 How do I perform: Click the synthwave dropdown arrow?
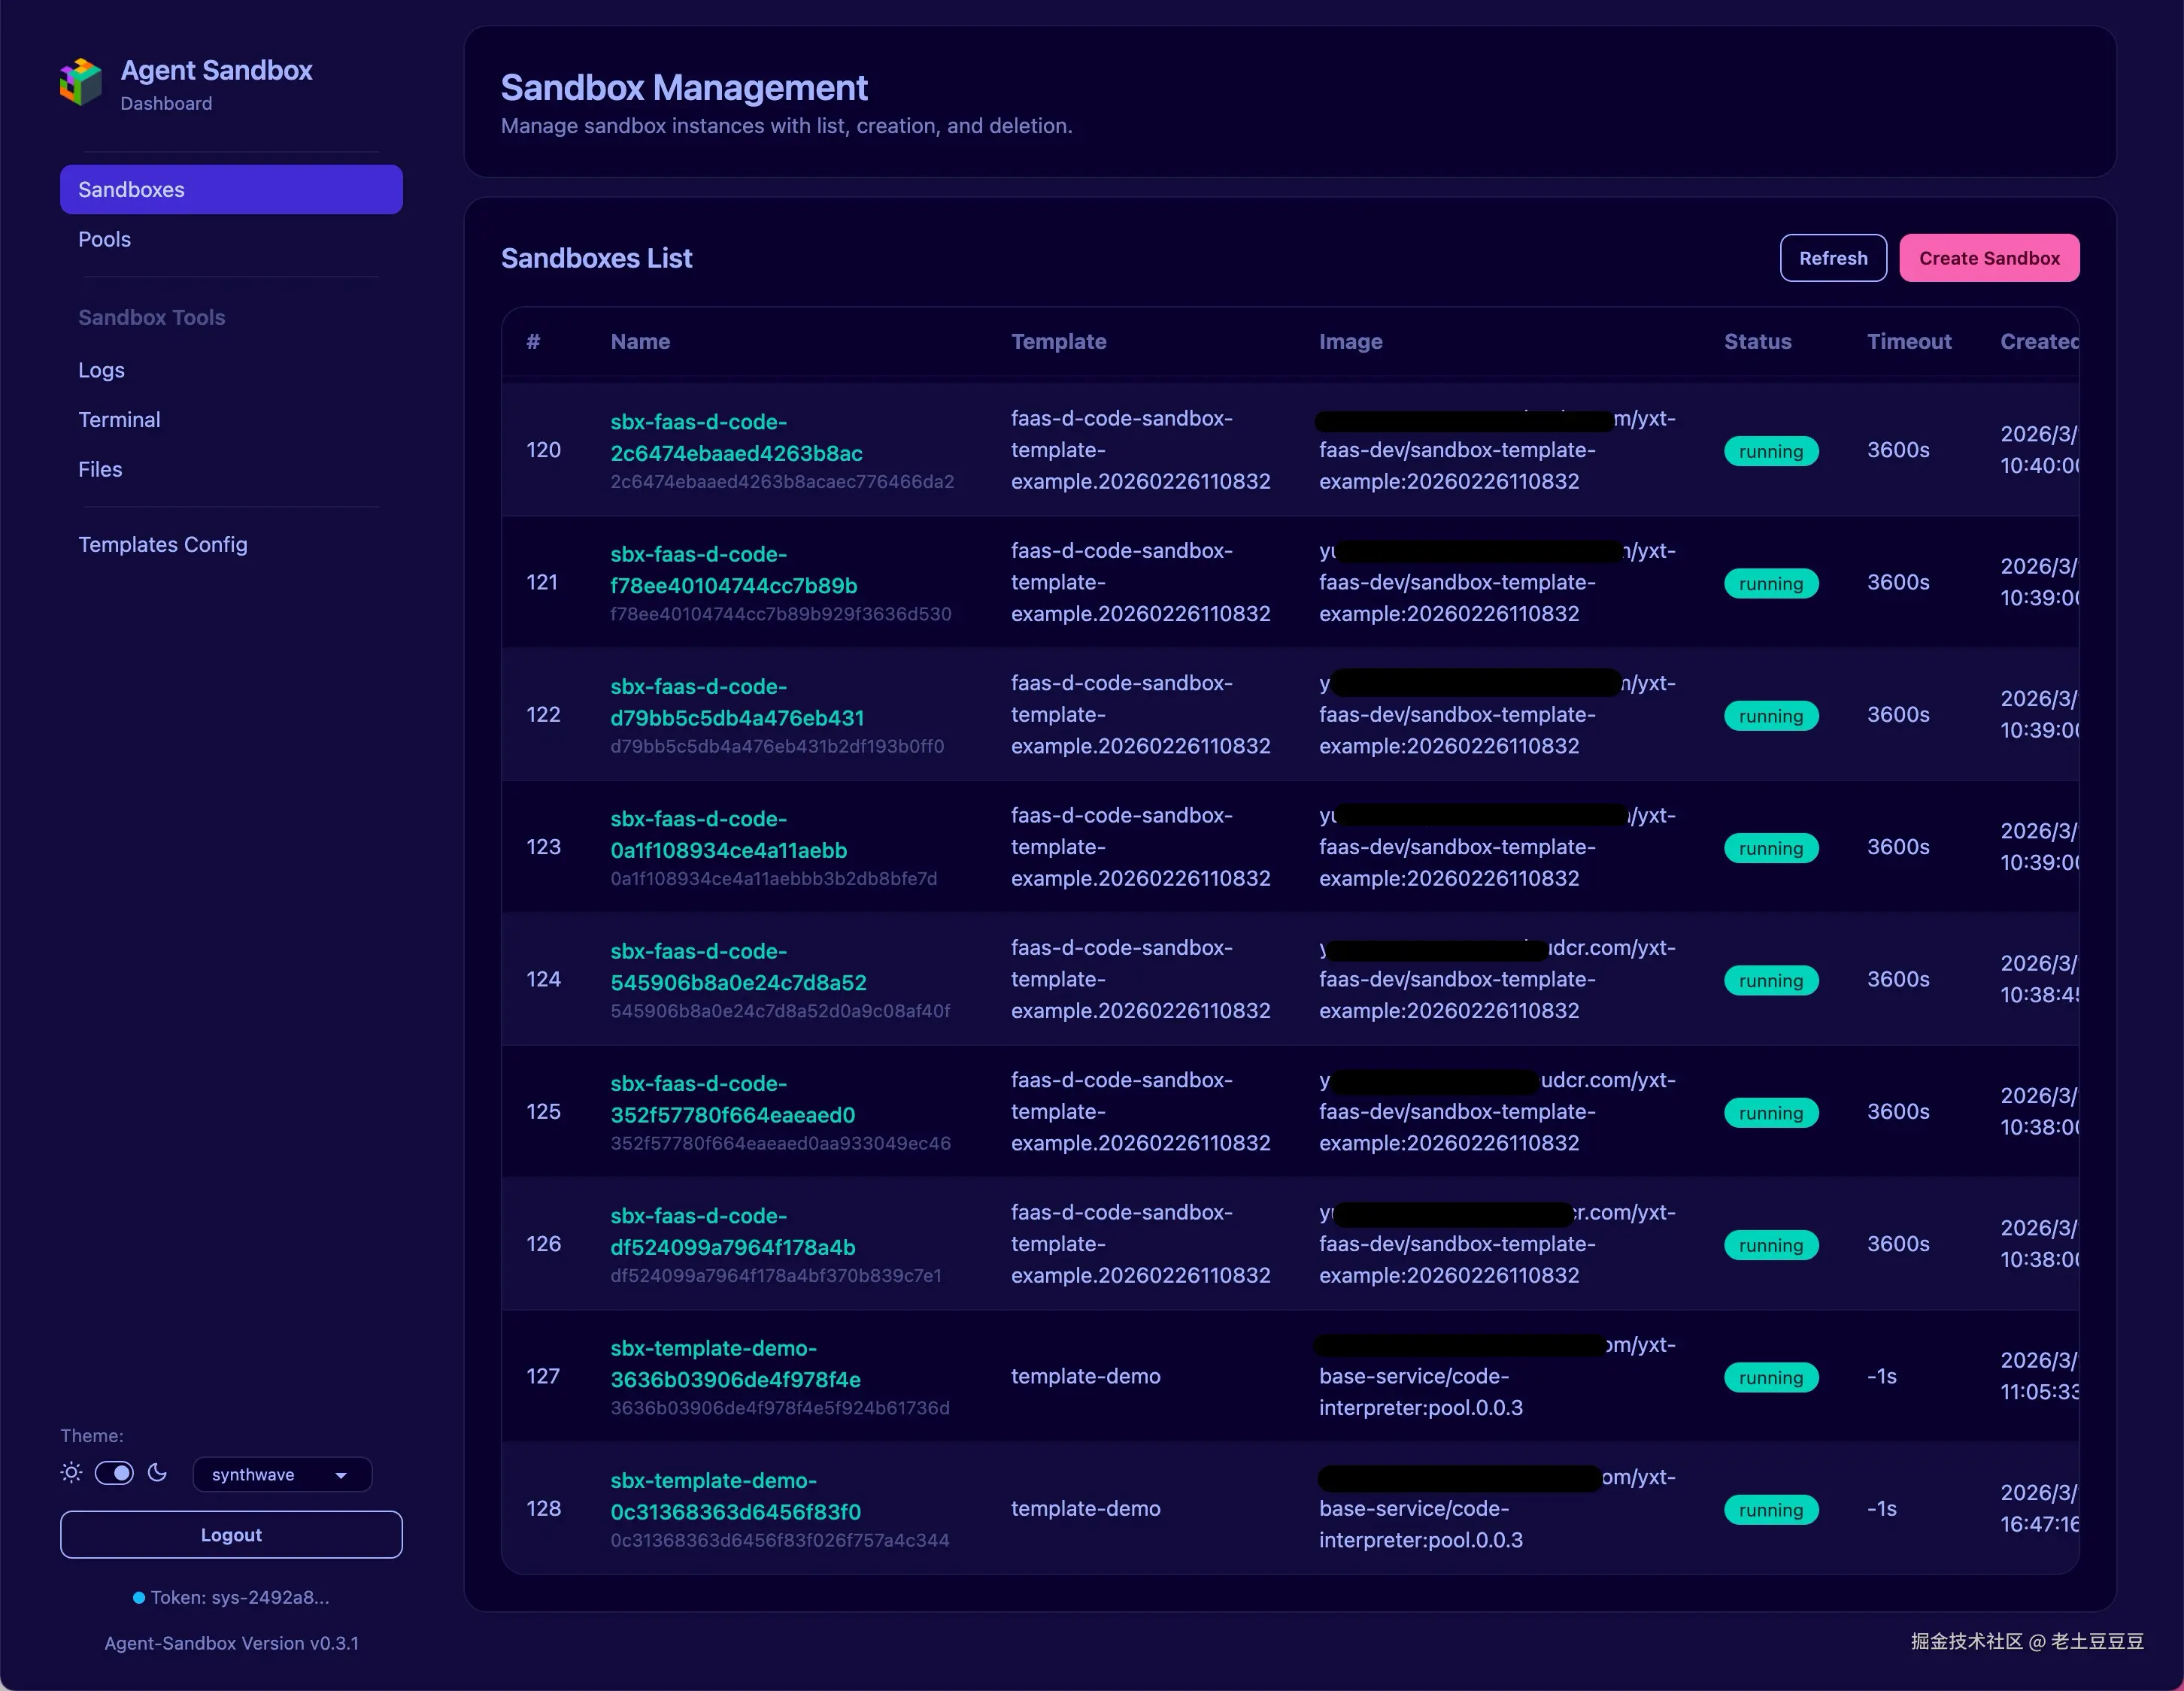point(341,1476)
